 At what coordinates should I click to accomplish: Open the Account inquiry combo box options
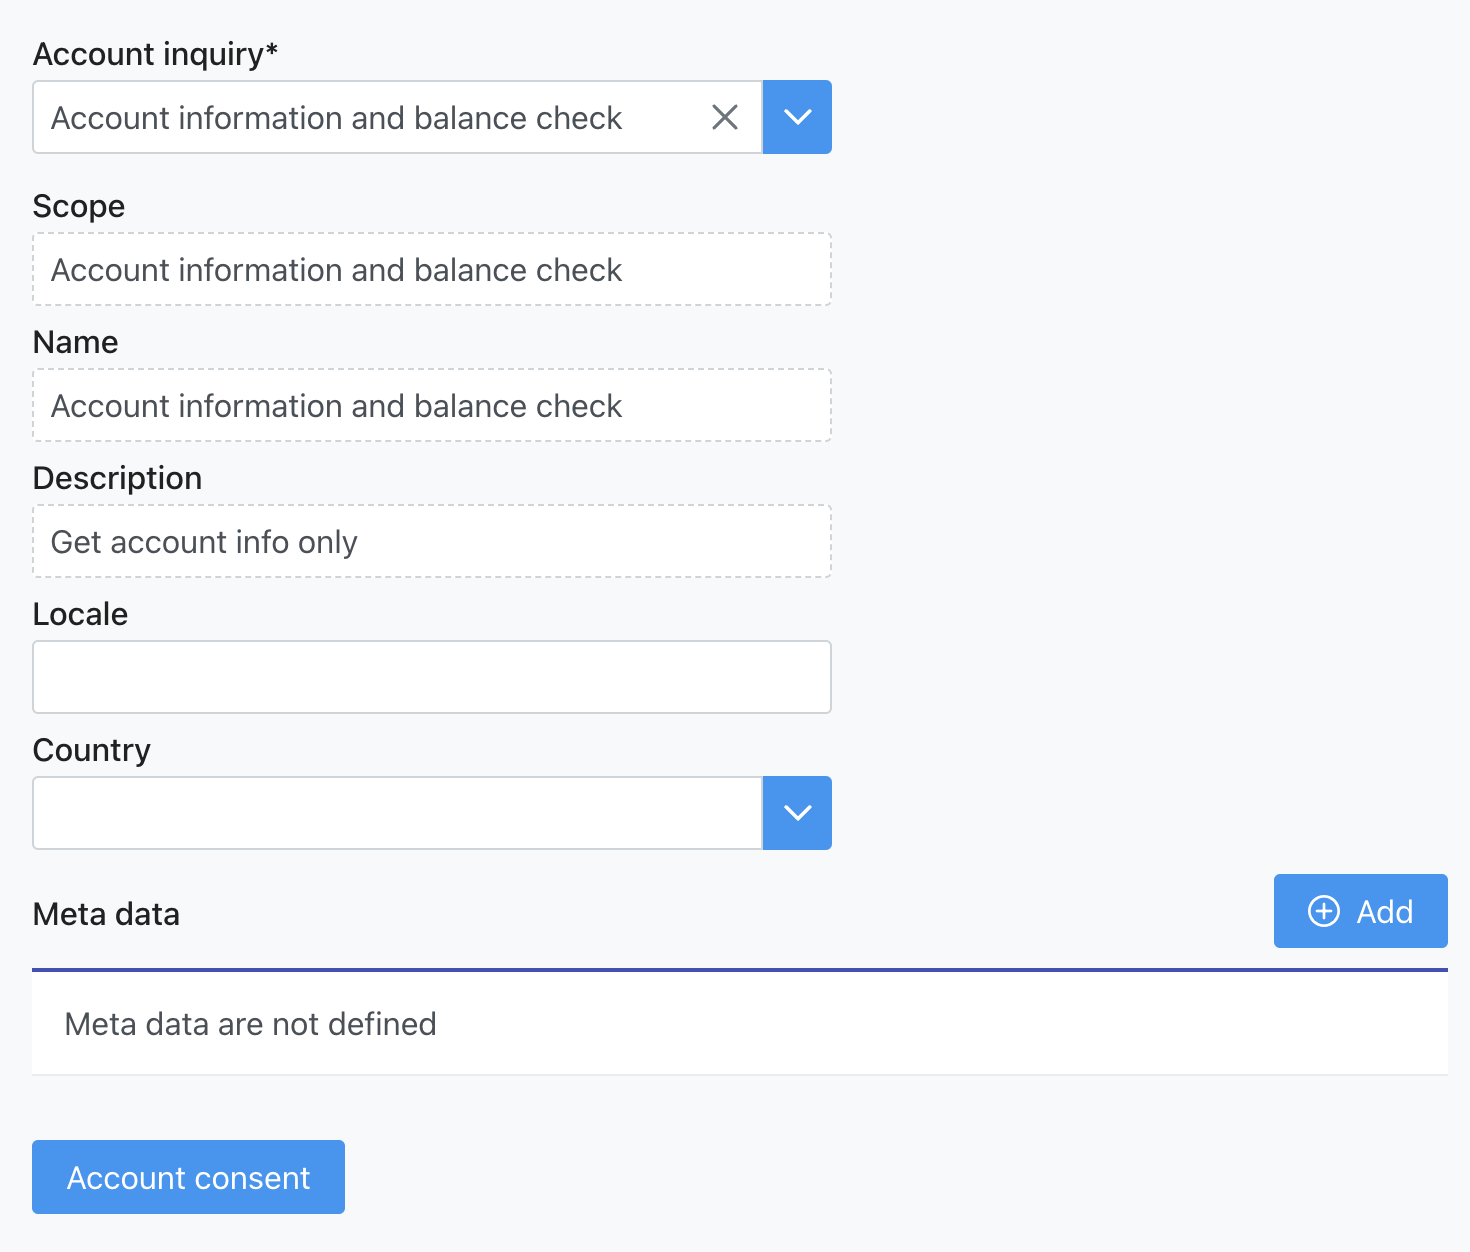coord(797,117)
